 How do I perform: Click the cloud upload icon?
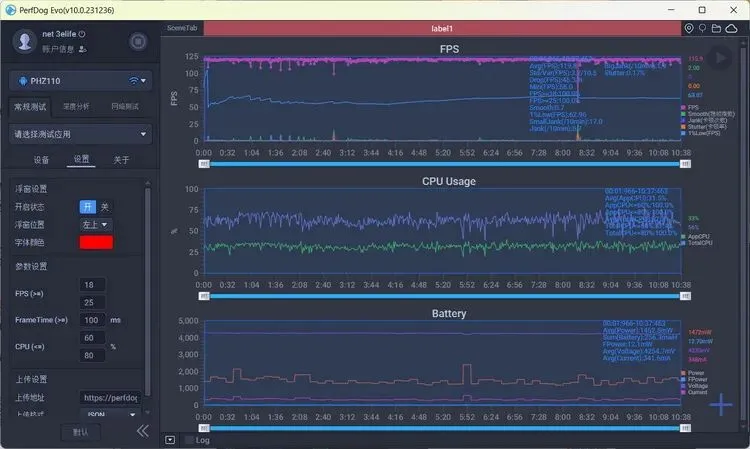tap(731, 28)
